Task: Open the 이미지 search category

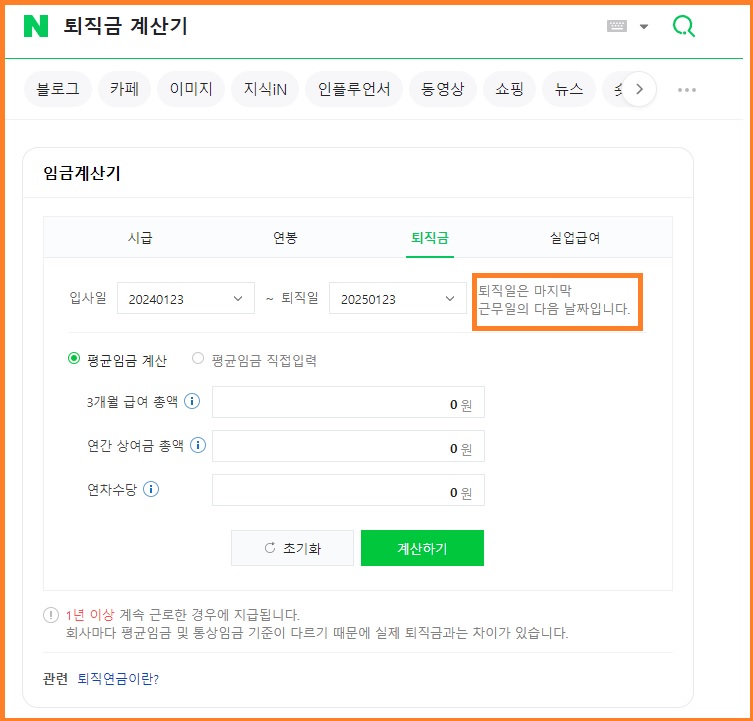Action: point(191,89)
